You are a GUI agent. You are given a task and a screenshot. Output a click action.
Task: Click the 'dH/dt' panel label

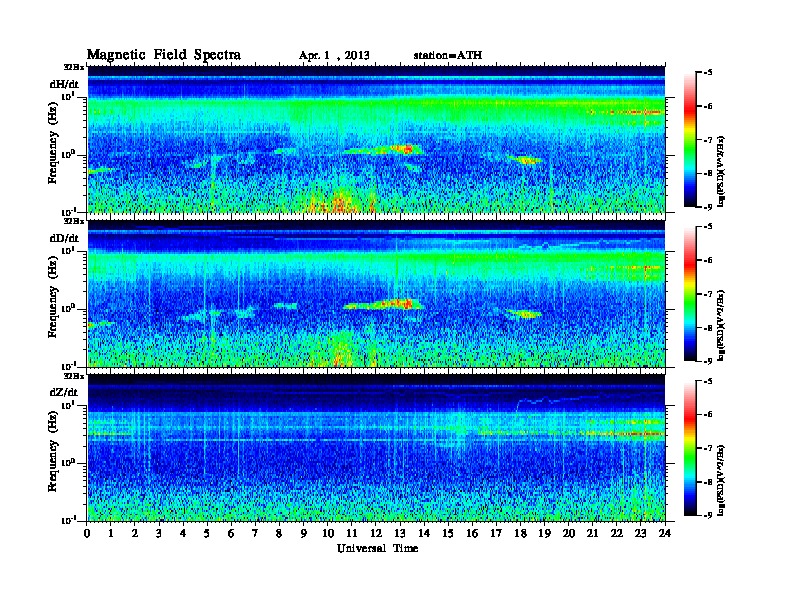click(x=64, y=84)
